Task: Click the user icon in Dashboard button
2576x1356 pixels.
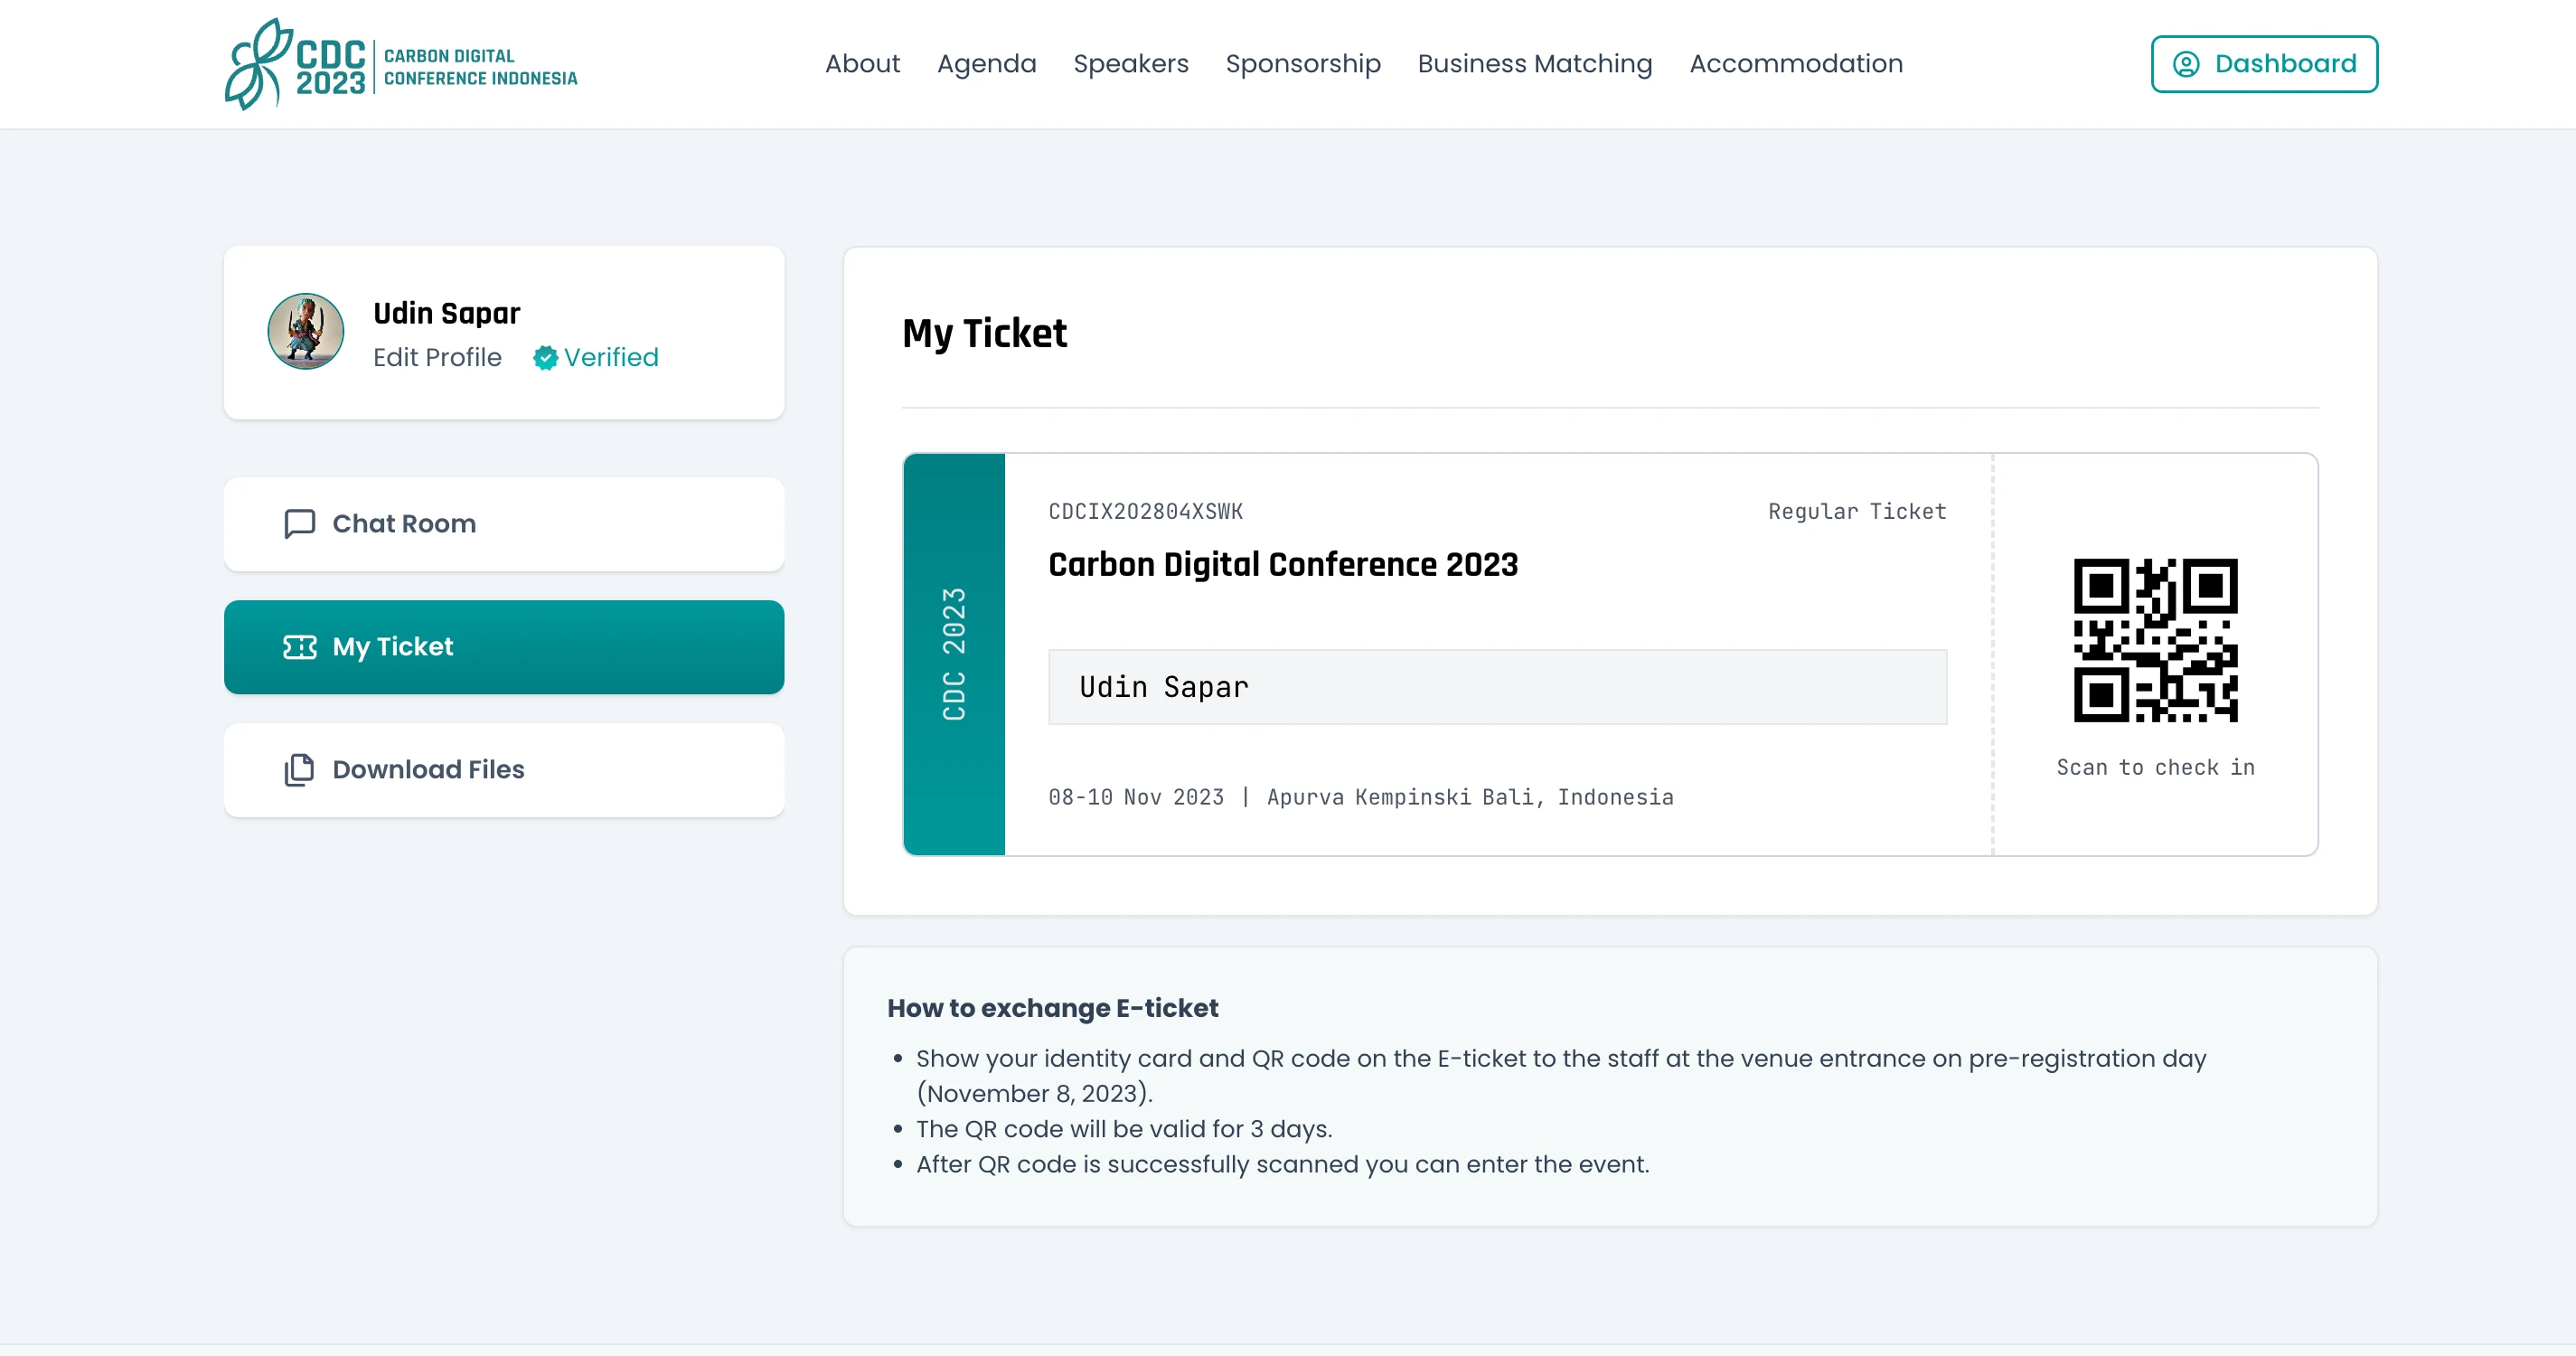Action: pos(2186,64)
